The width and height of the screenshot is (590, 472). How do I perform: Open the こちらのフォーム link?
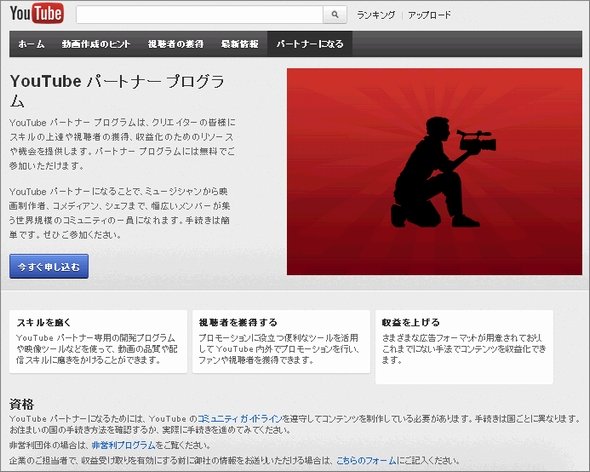(366, 460)
